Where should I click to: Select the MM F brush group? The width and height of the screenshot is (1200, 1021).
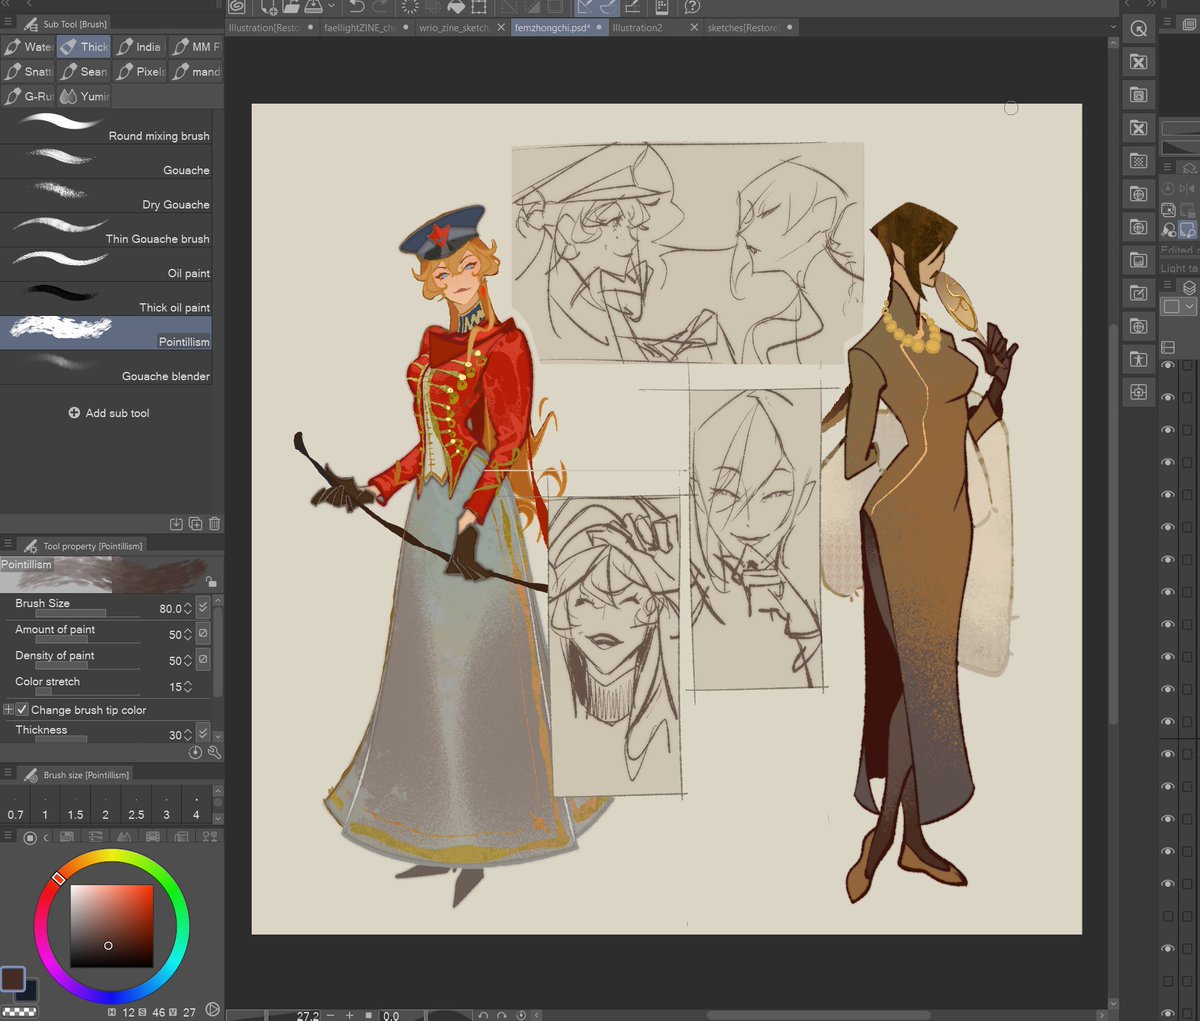coord(195,46)
